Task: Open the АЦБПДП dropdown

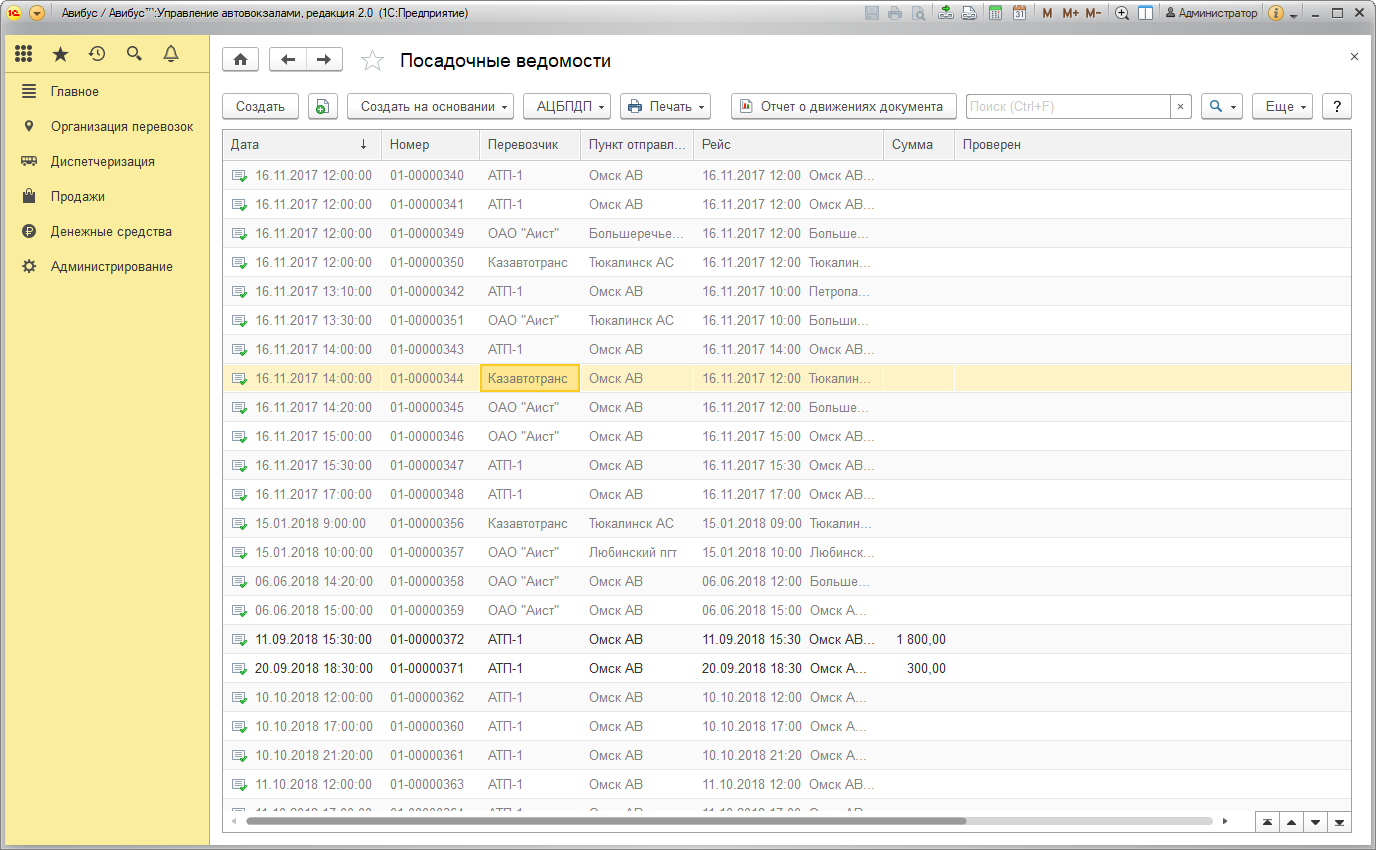Action: point(566,107)
